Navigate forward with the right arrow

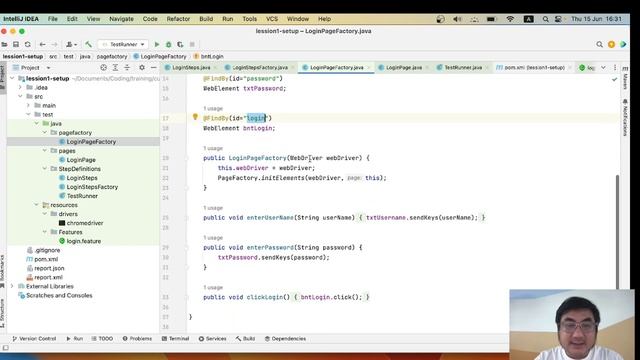point(54,44)
